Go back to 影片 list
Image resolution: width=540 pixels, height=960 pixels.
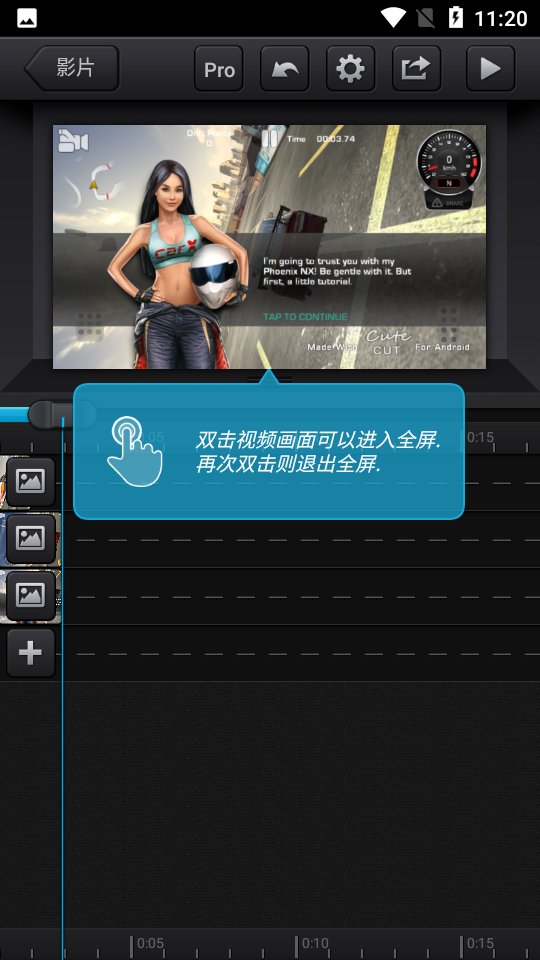72,68
